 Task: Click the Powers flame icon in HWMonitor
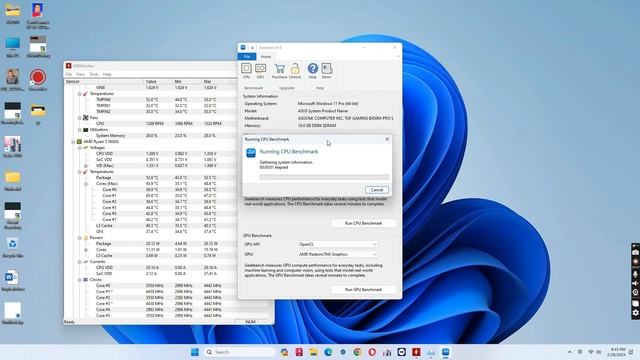(86, 238)
